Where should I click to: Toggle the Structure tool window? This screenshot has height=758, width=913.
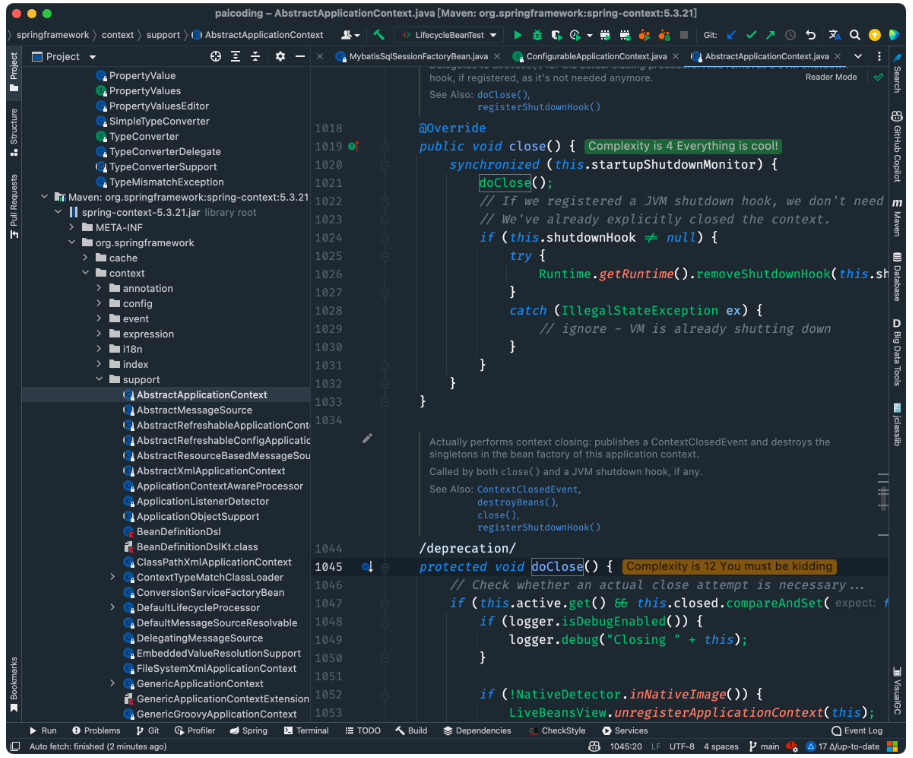(x=14, y=132)
